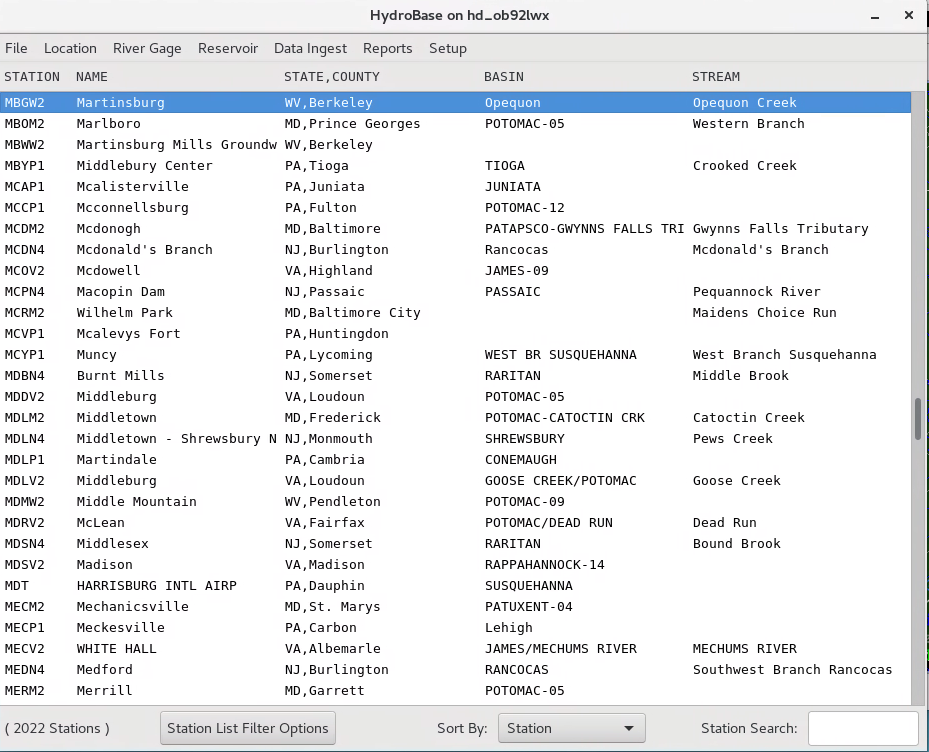Select MBYP1 Middlebury Center station

pyautogui.click(x=455, y=166)
